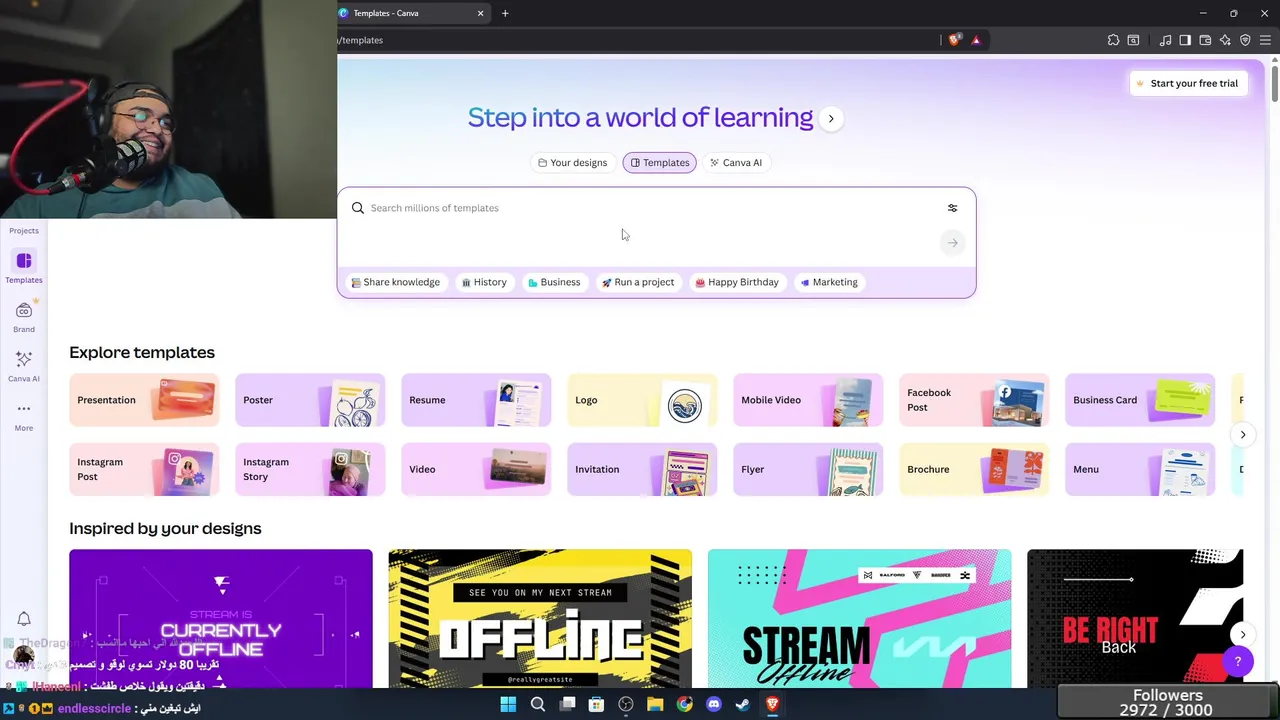Open Resume template category

(476, 400)
